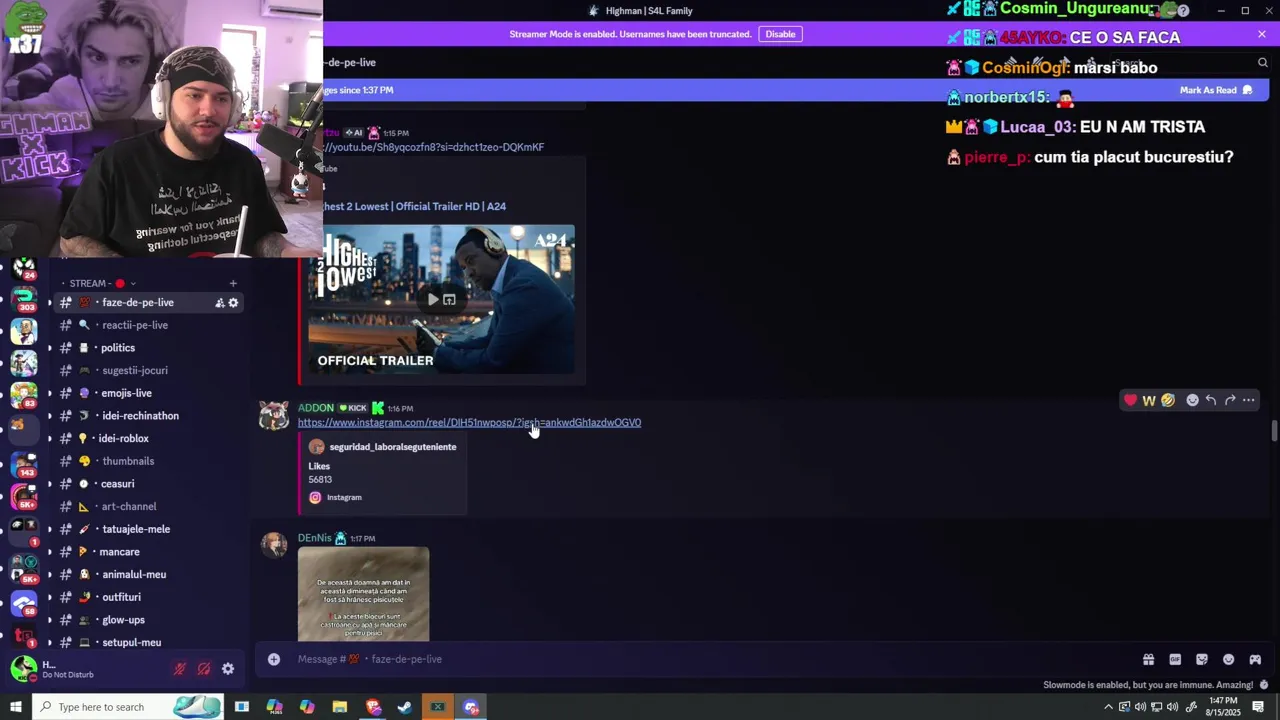1280x720 pixels.
Task: Dismiss streamer mode banner
Action: click(1262, 34)
